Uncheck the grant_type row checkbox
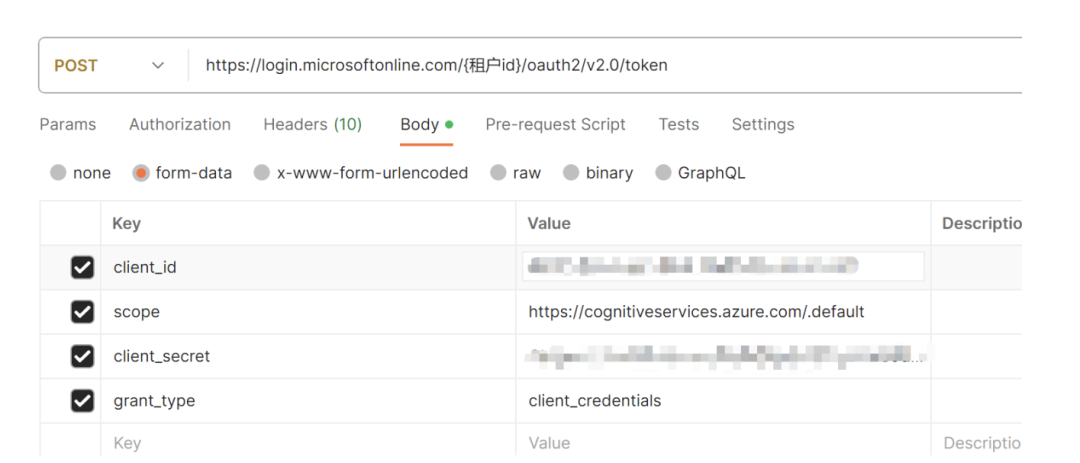This screenshot has width=1080, height=463. pos(83,401)
